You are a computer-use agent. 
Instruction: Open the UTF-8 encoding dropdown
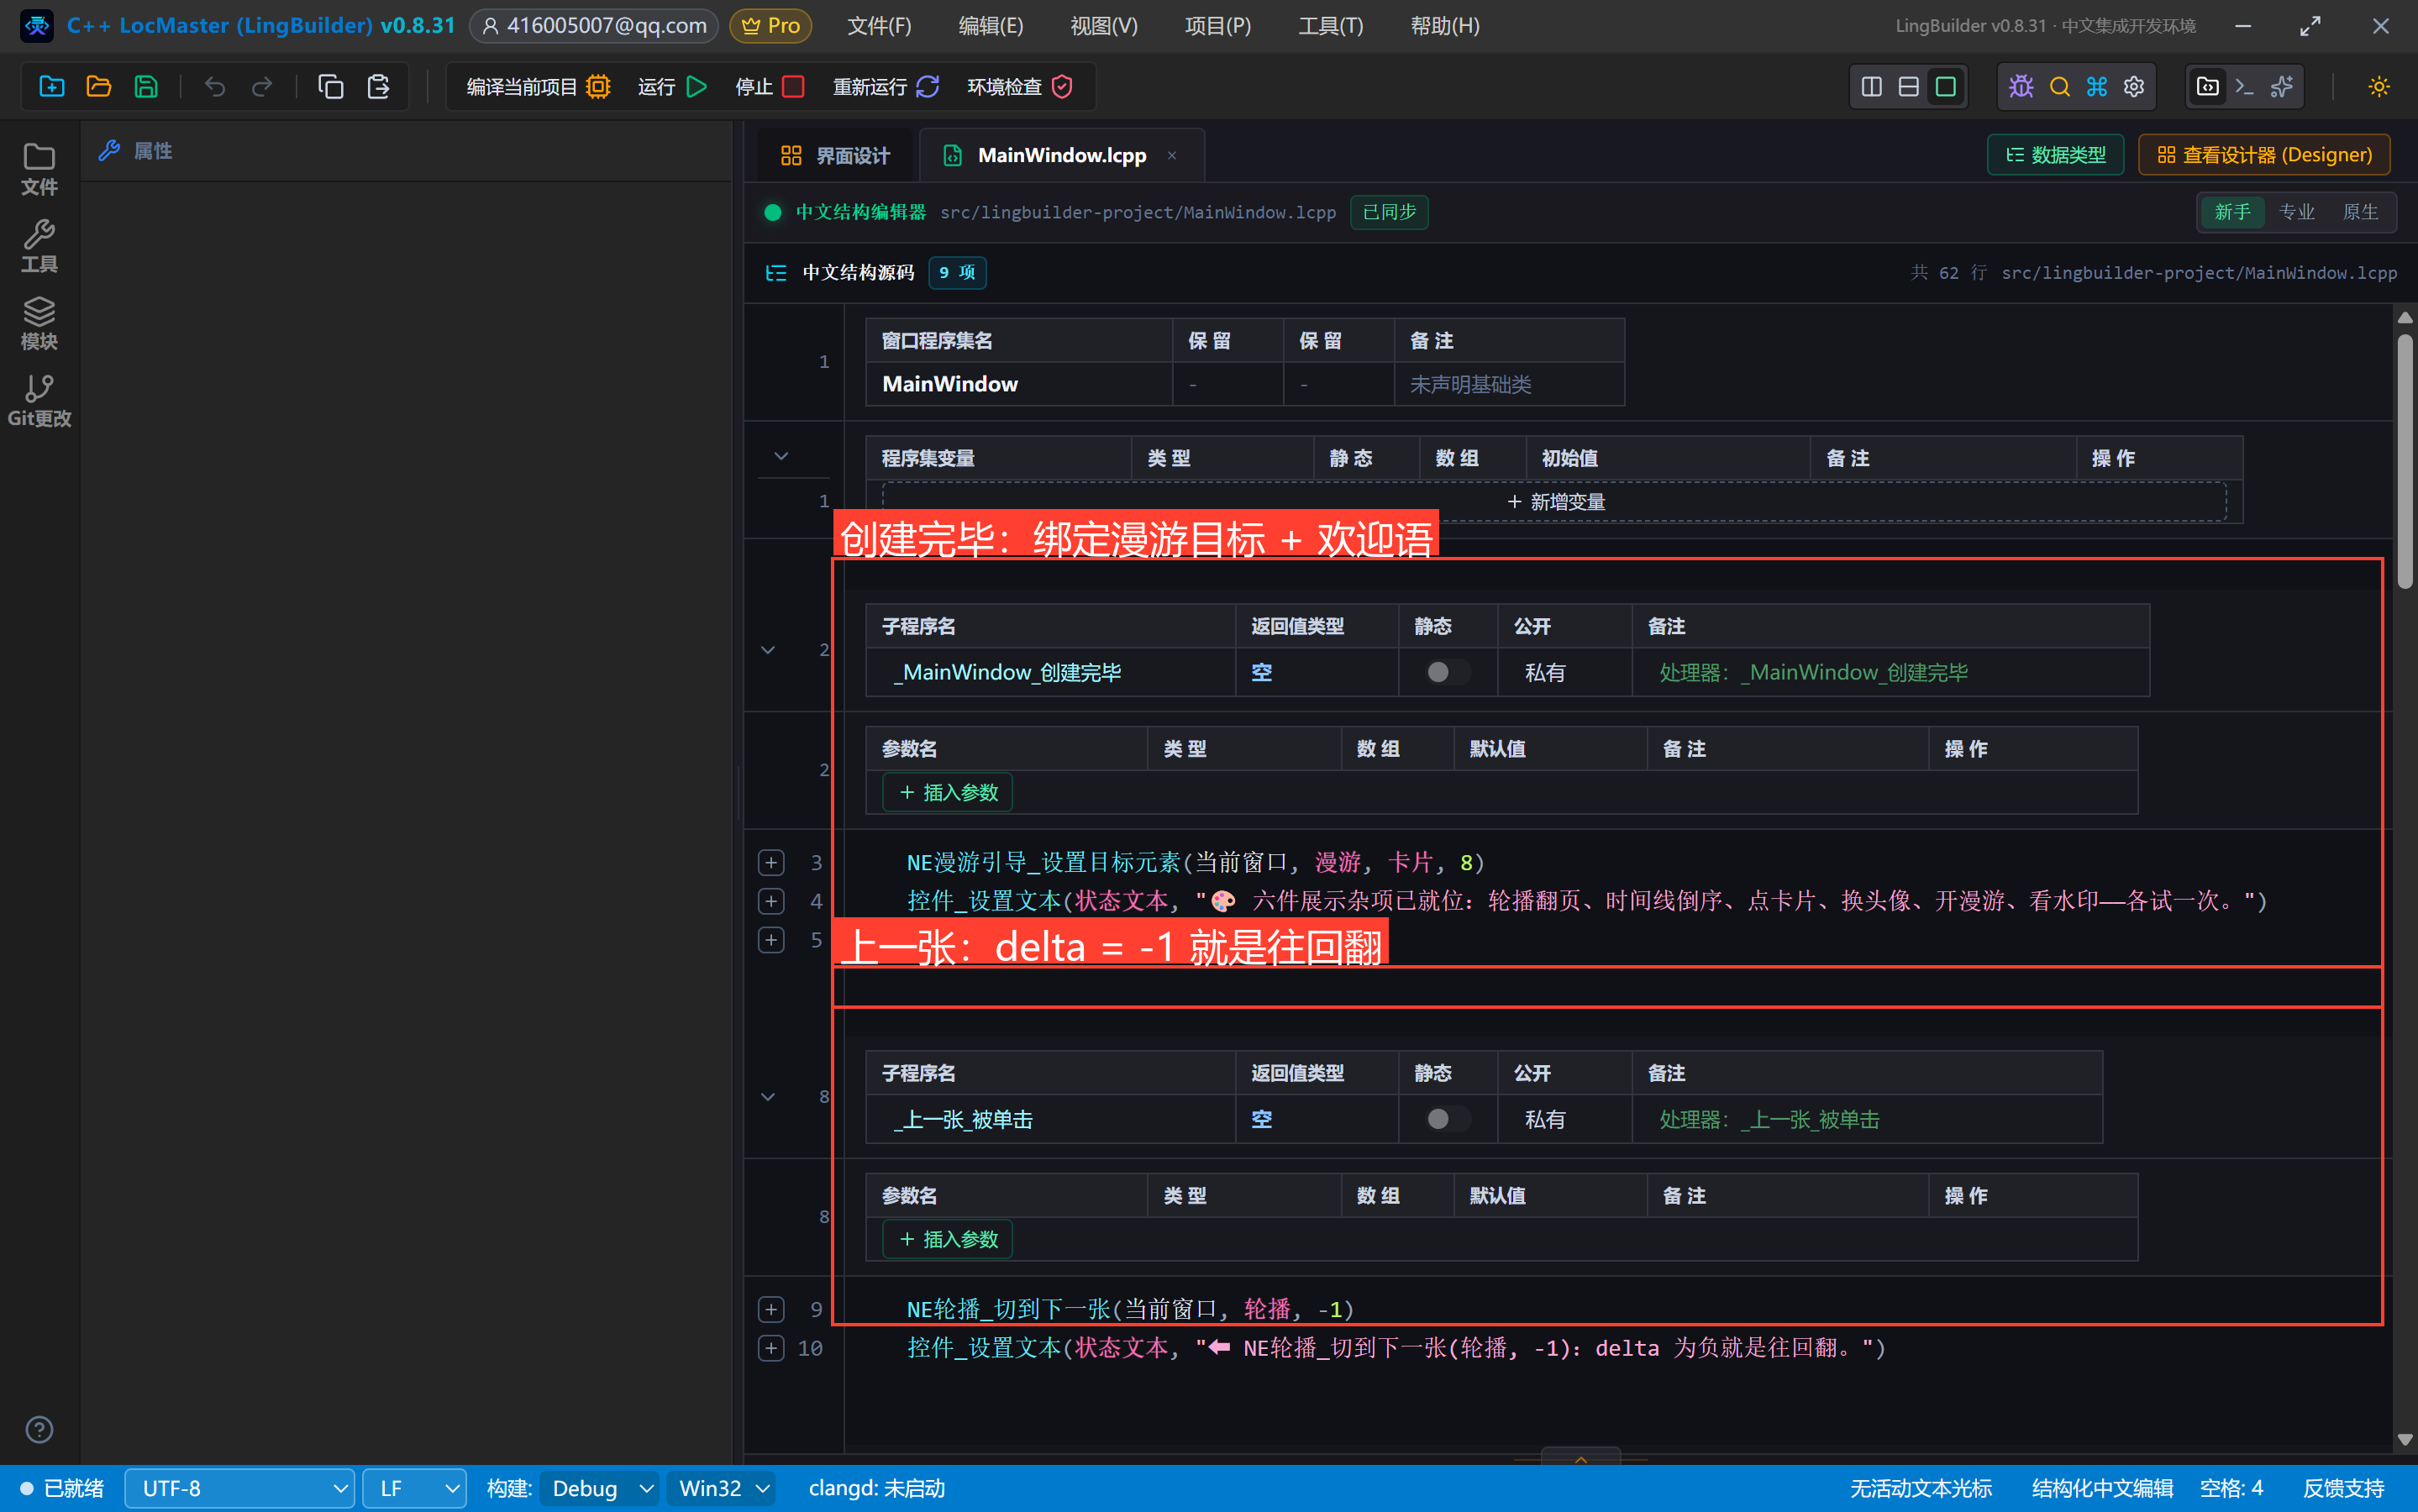point(239,1488)
